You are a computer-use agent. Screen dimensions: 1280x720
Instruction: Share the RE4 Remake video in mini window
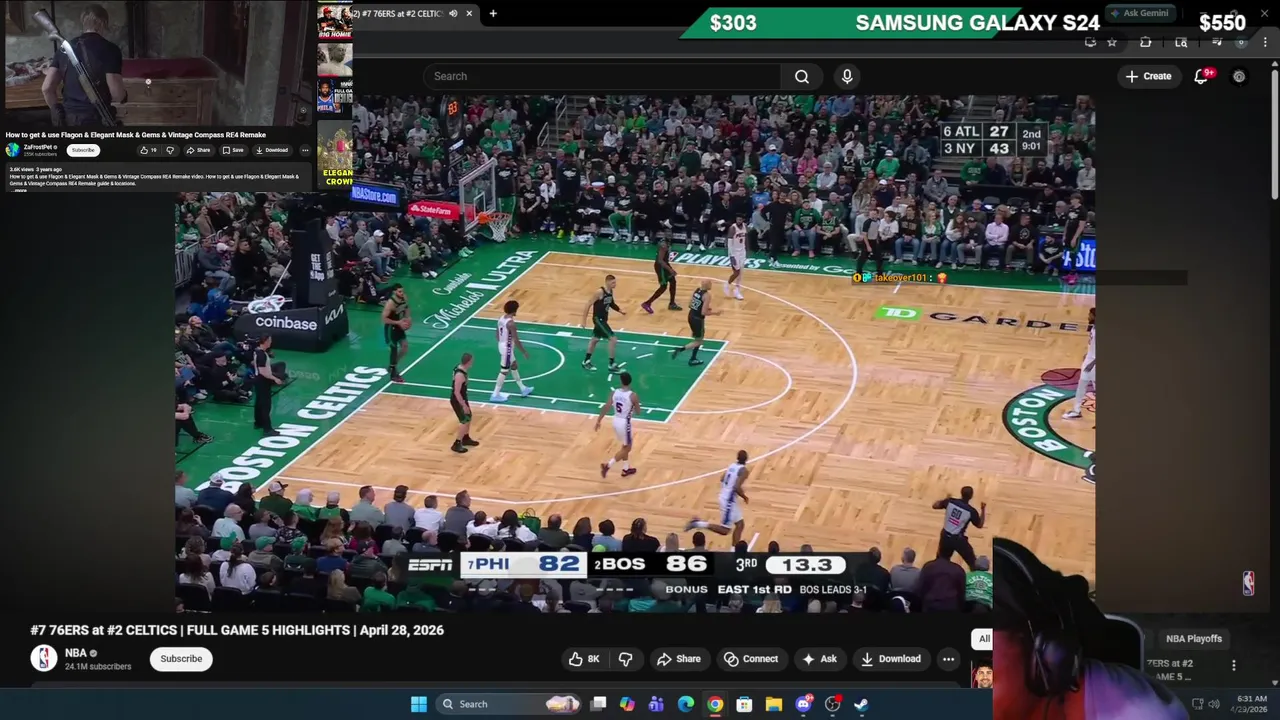(x=198, y=150)
